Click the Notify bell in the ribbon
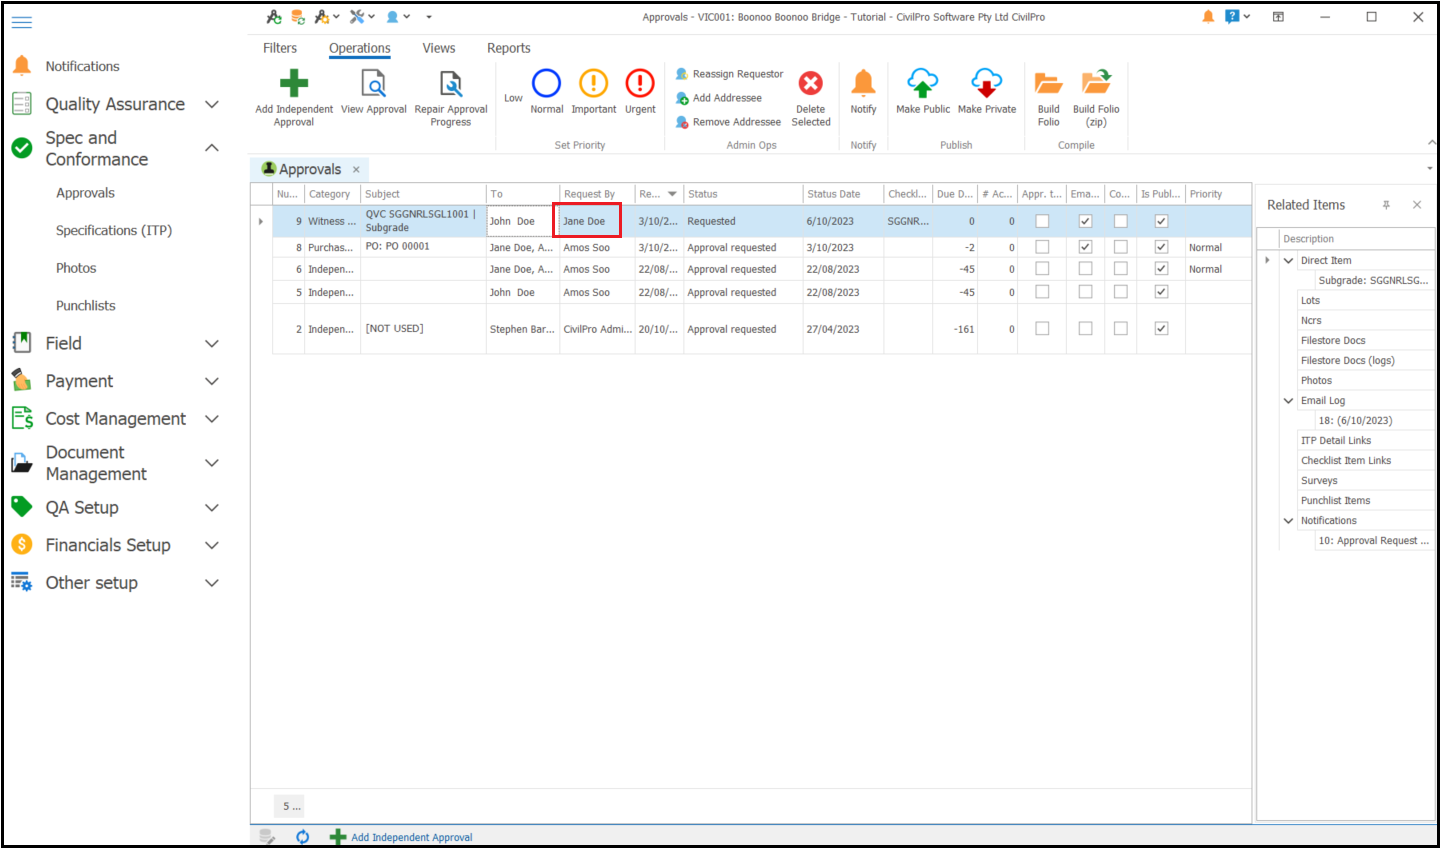Image resolution: width=1440 pixels, height=848 pixels. tap(863, 83)
